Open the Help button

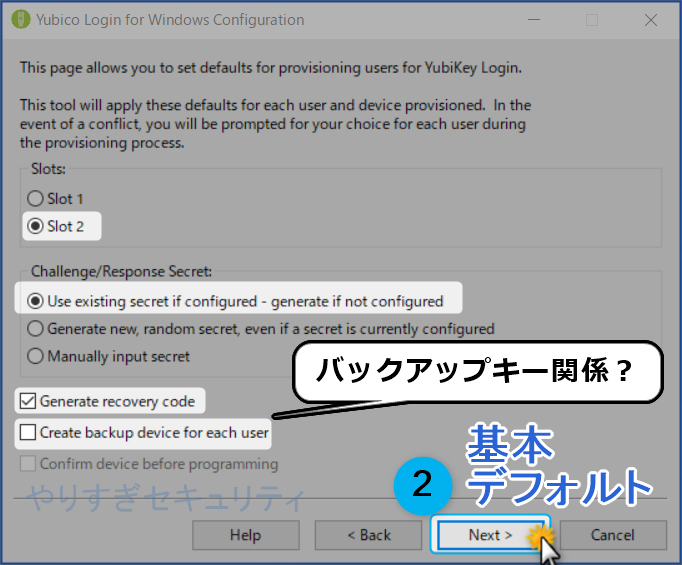pos(246,535)
